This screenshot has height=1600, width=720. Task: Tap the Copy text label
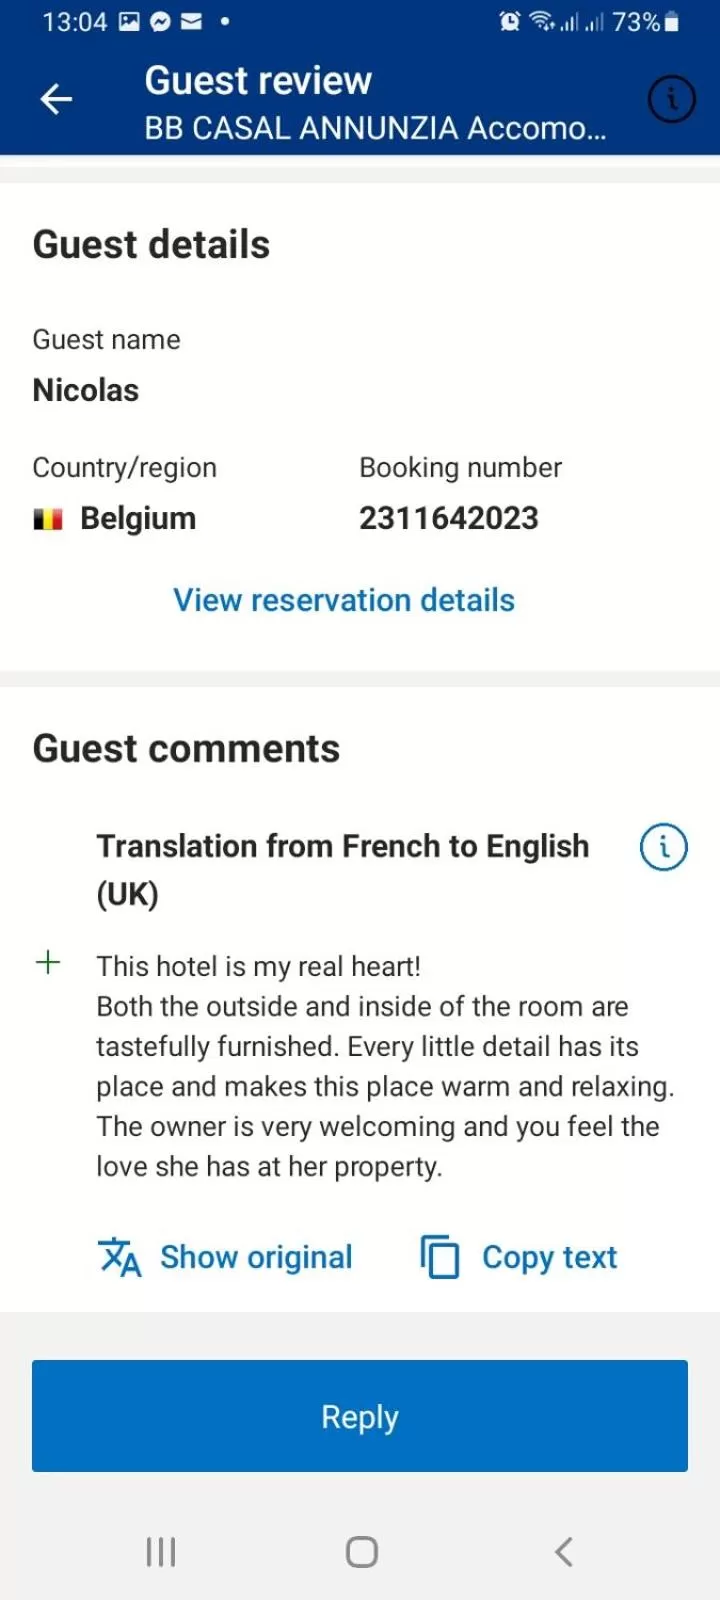coord(549,1257)
